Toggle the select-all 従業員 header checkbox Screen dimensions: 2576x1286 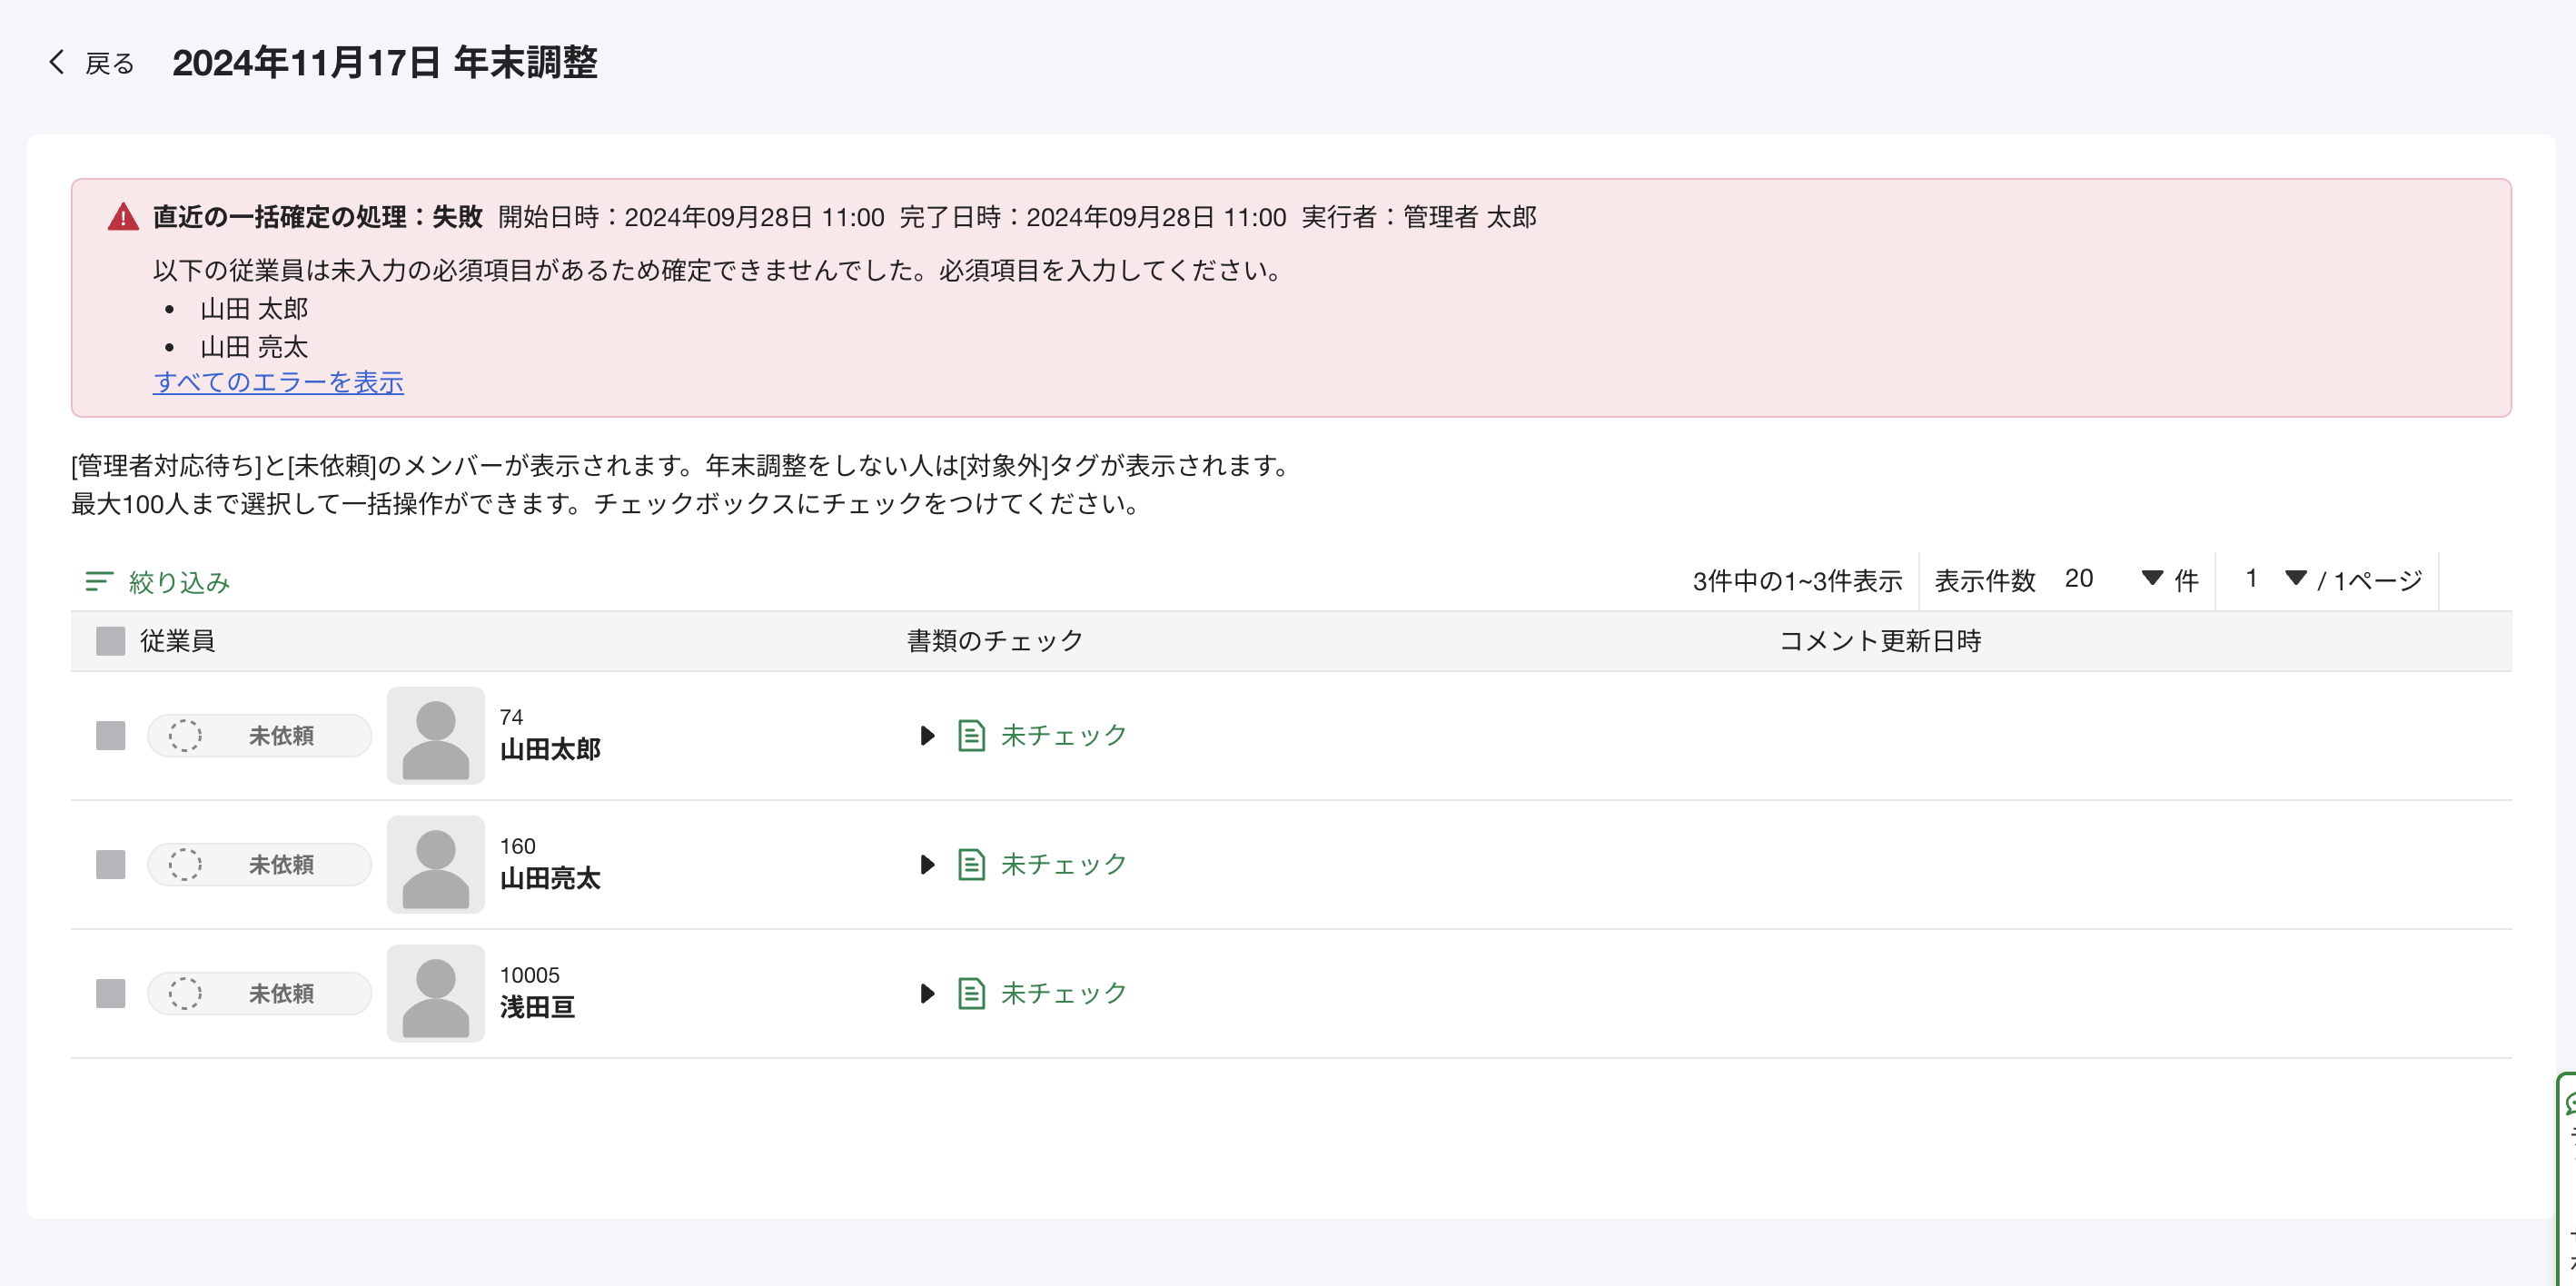coord(110,641)
